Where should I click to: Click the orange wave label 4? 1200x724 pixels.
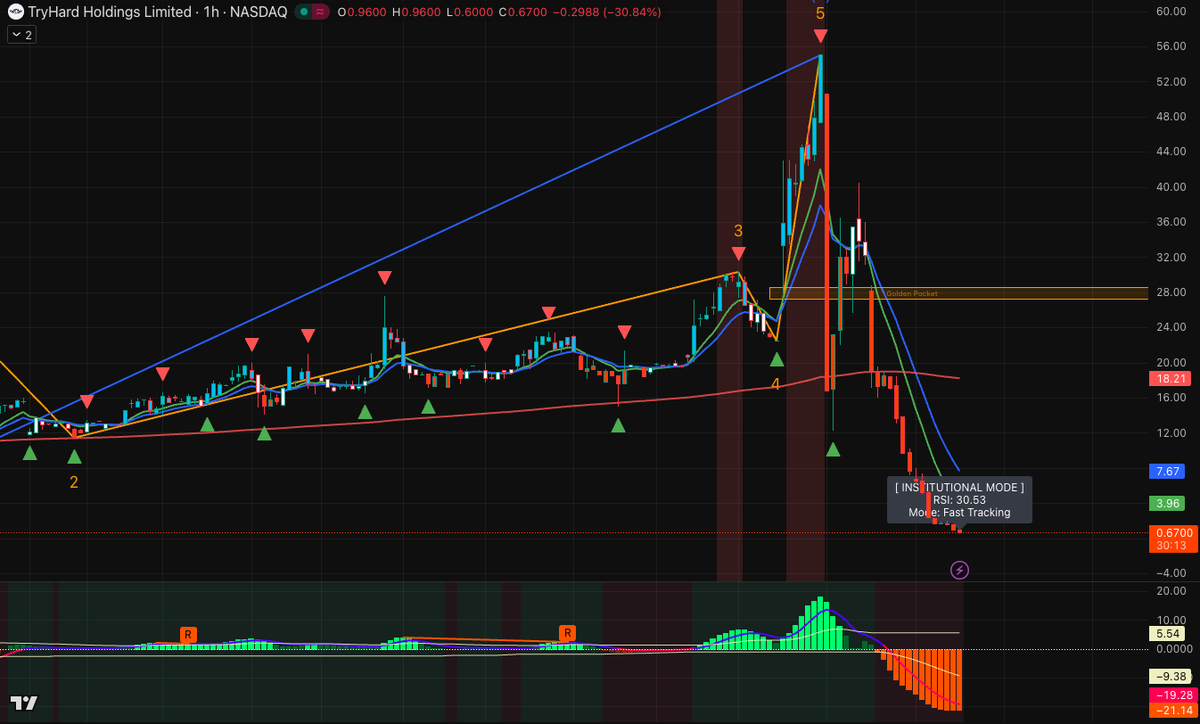pyautogui.click(x=775, y=384)
